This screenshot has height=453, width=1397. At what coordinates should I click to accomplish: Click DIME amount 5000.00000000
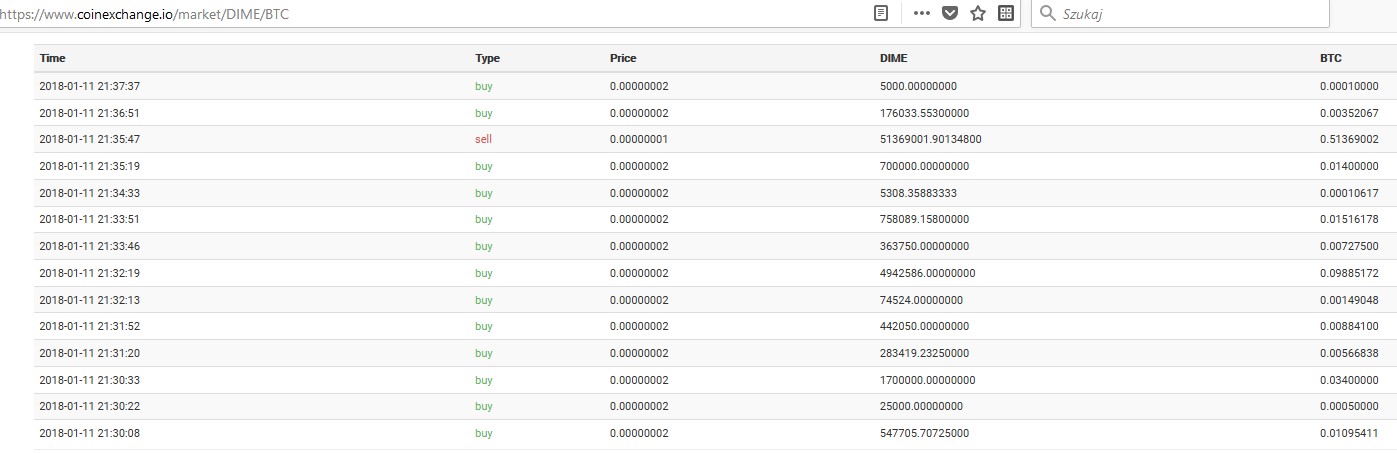918,86
